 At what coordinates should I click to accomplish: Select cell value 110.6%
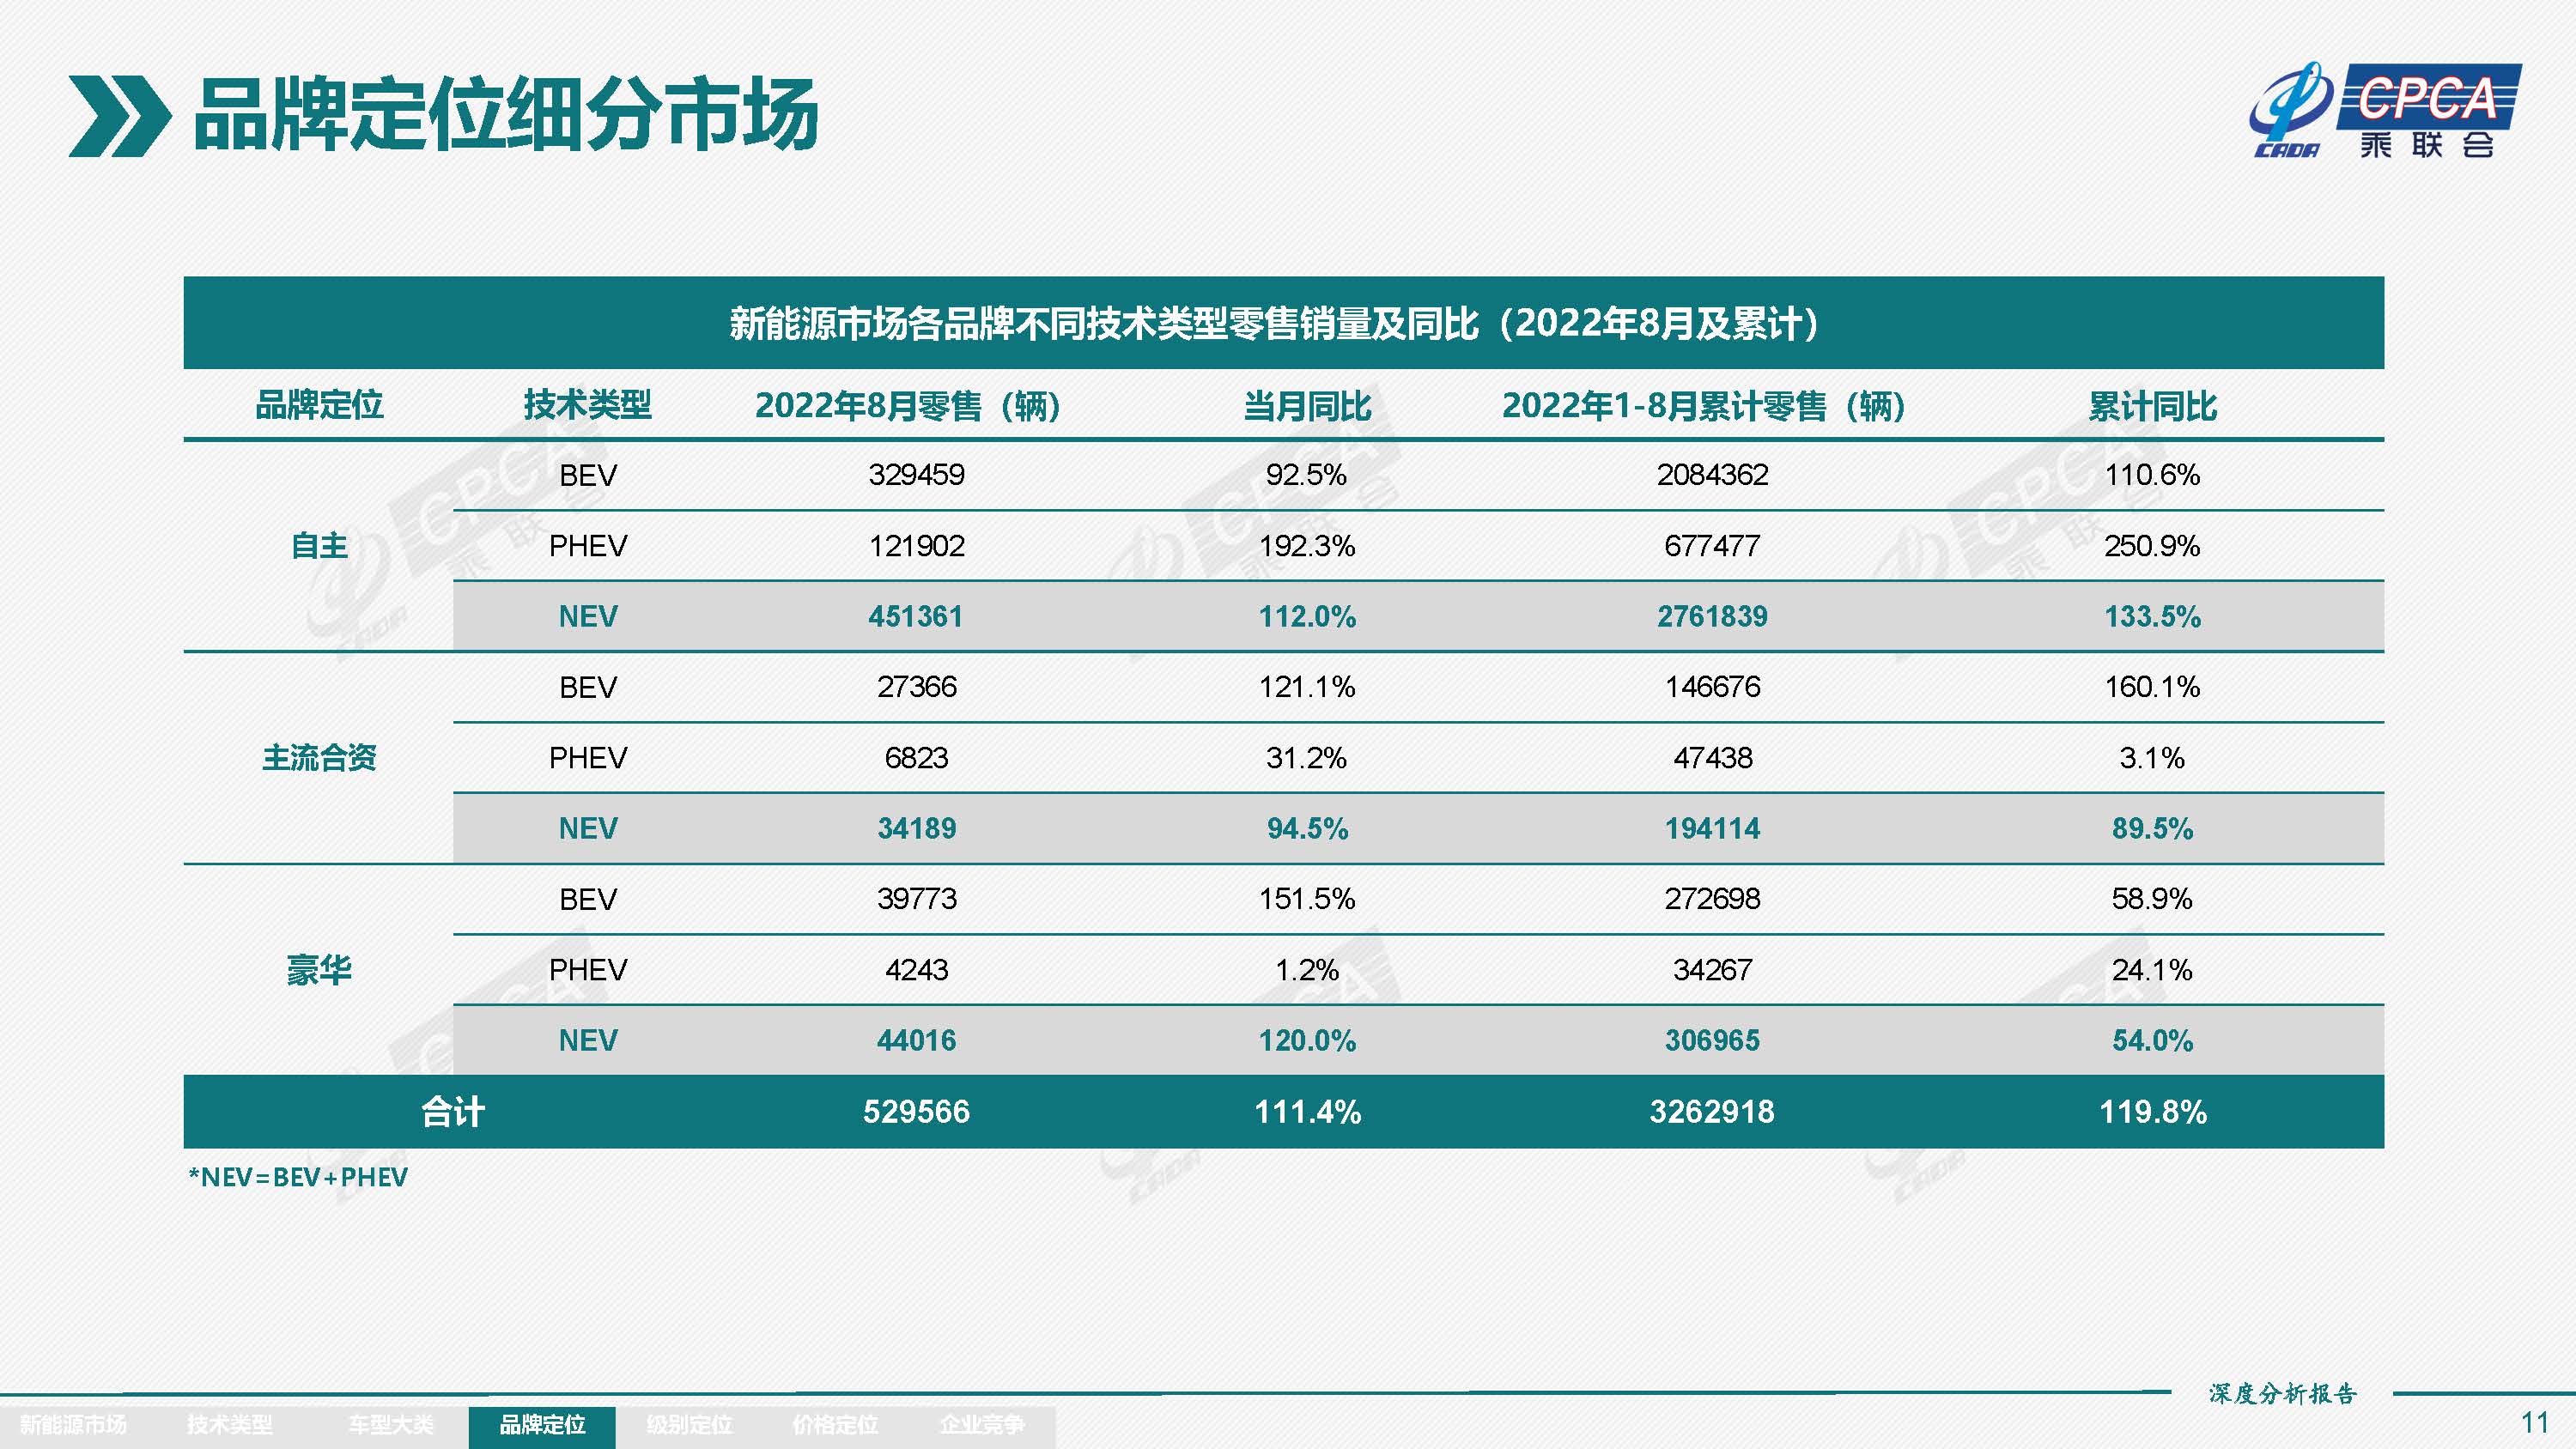[x=2152, y=474]
